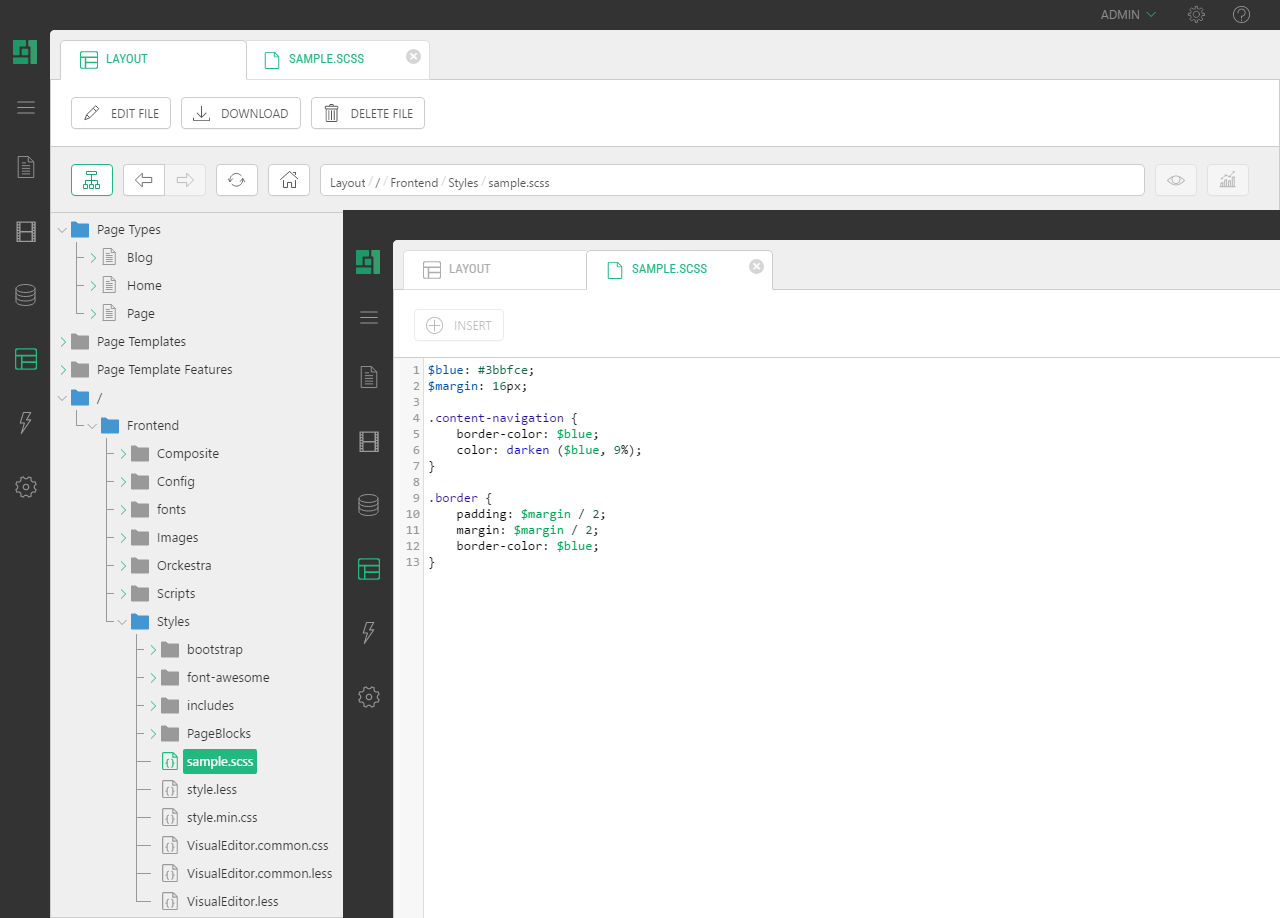Viewport: 1280px width, 918px height.
Task: Open the settings gear in top bar
Action: [x=1196, y=15]
